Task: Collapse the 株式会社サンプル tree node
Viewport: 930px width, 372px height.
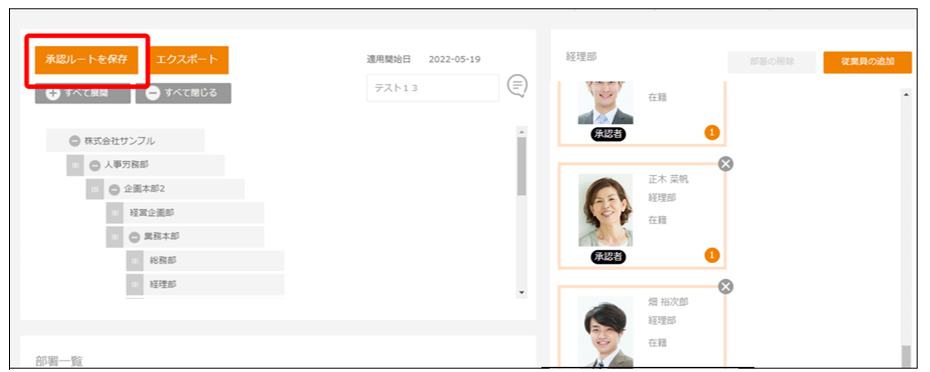Action: pos(74,141)
